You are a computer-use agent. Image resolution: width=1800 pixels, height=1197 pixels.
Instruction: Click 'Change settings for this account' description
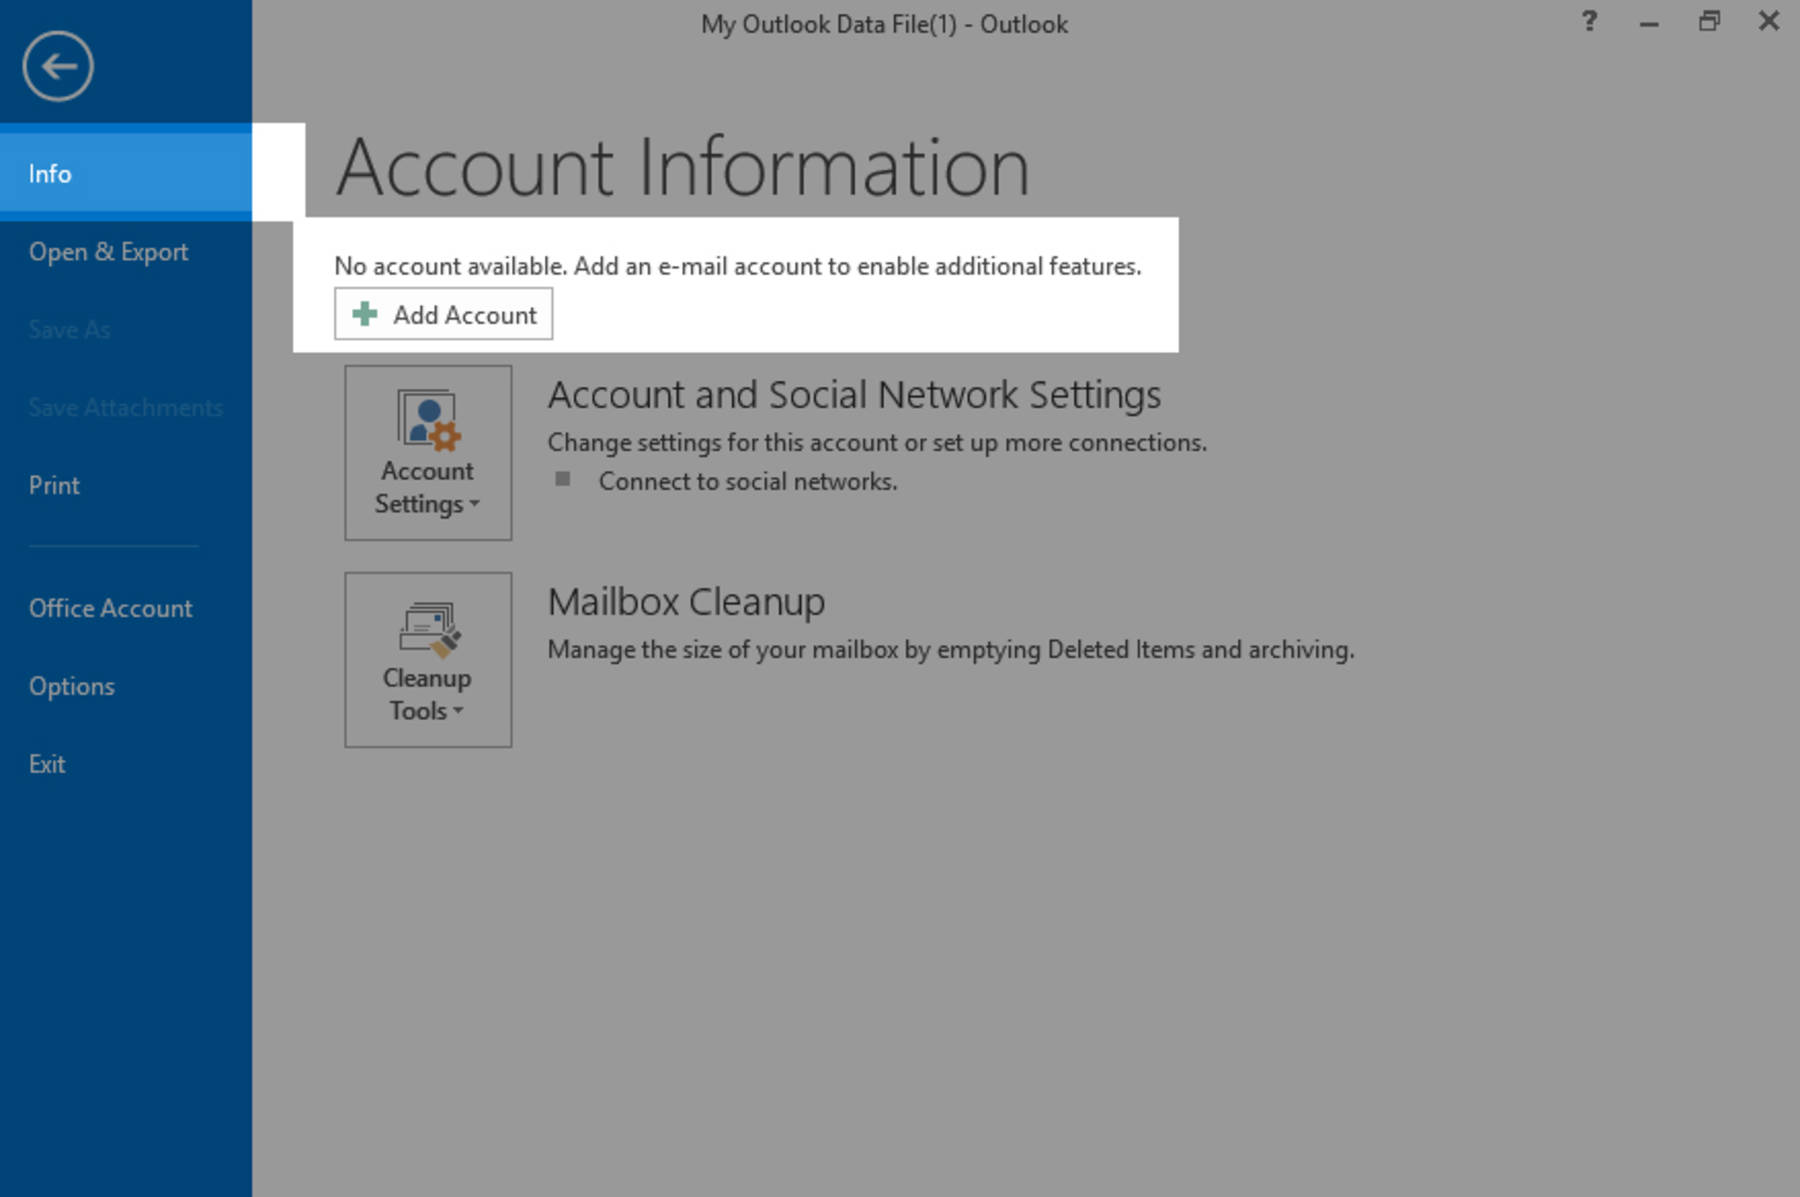(x=877, y=443)
